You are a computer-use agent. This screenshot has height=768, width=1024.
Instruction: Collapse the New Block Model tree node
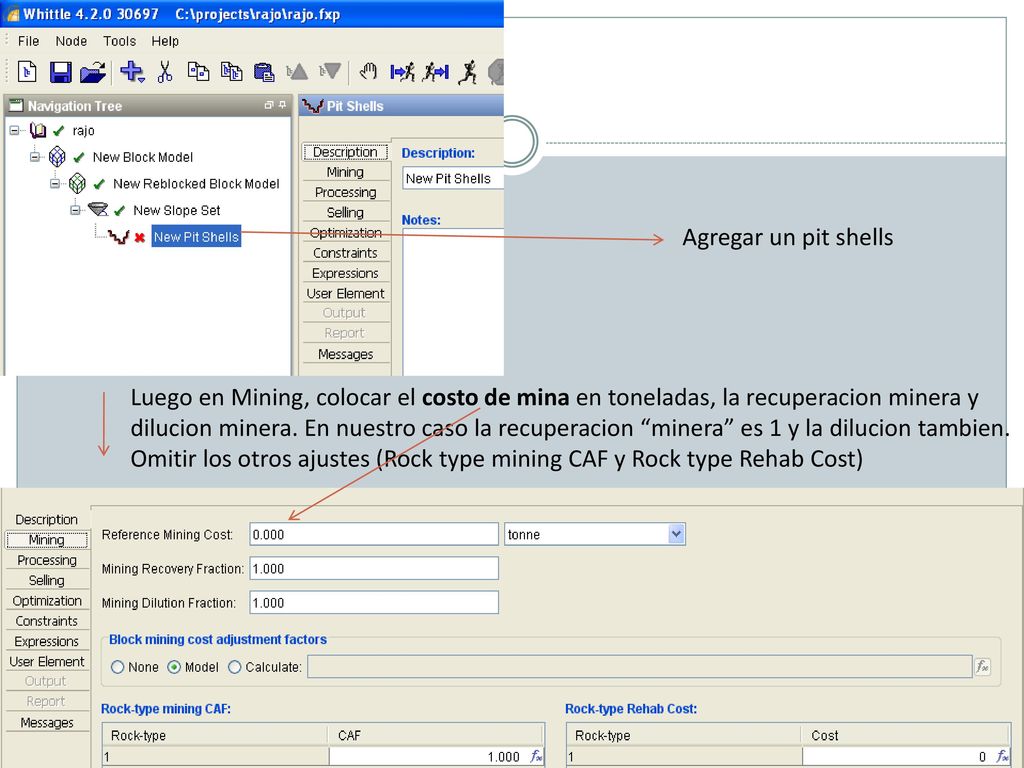(35, 157)
